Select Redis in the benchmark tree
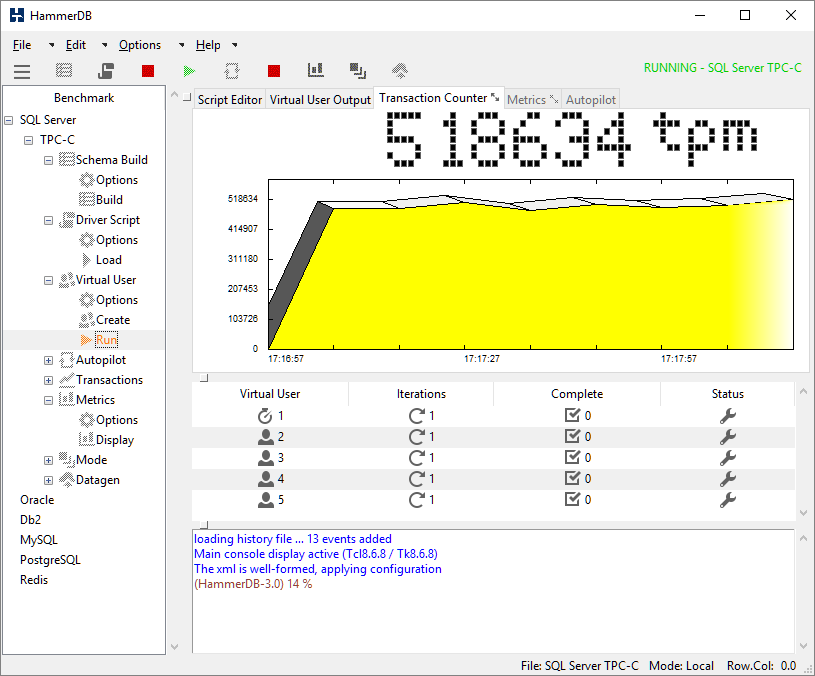The width and height of the screenshot is (815, 676). (x=34, y=580)
